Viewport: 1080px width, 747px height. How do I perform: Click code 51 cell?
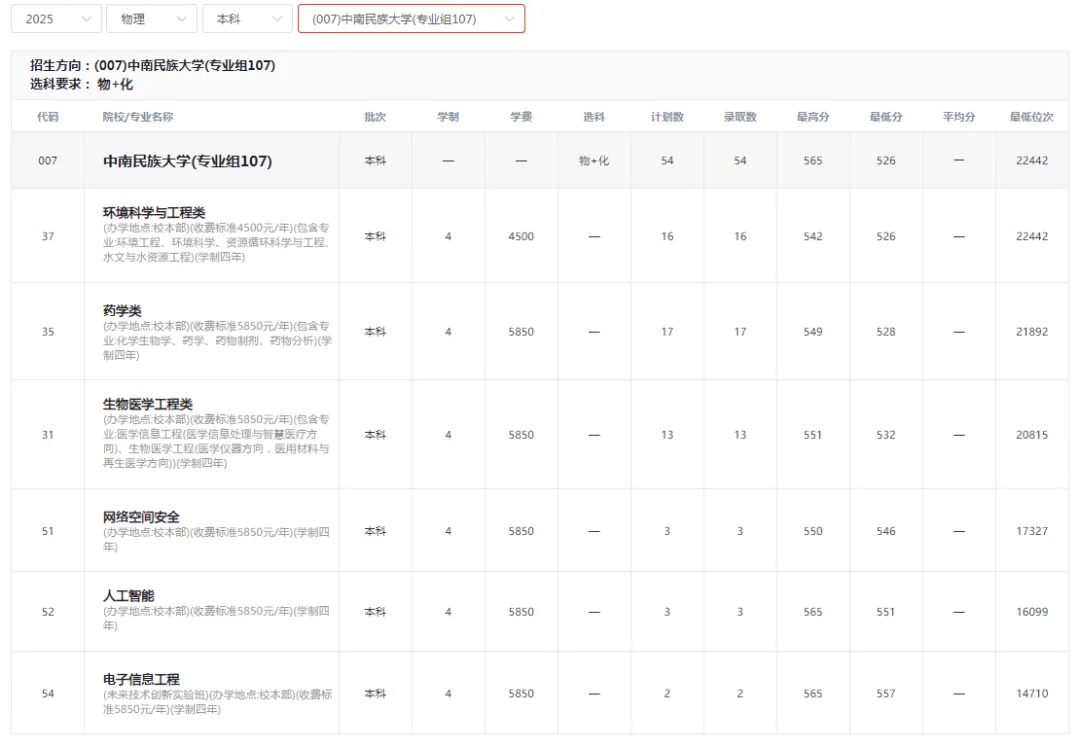48,532
